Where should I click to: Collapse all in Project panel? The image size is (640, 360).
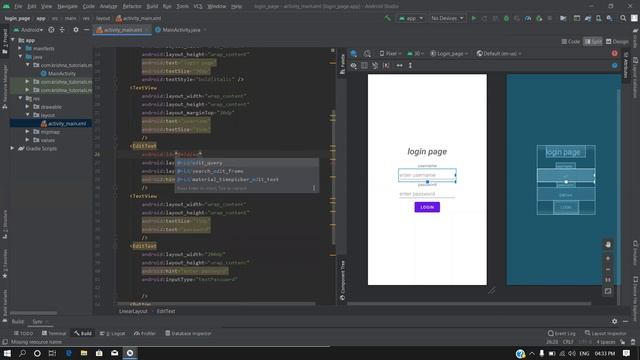(62, 30)
